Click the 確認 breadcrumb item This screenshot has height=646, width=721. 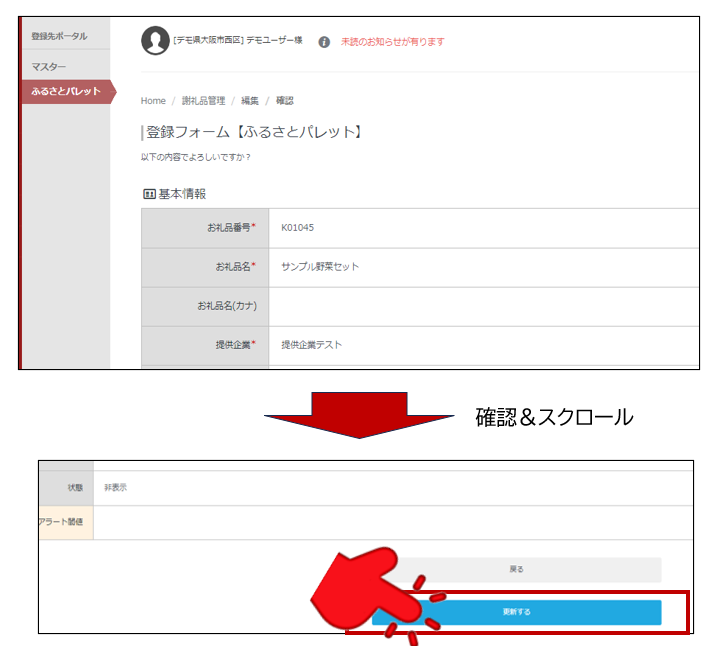284,101
